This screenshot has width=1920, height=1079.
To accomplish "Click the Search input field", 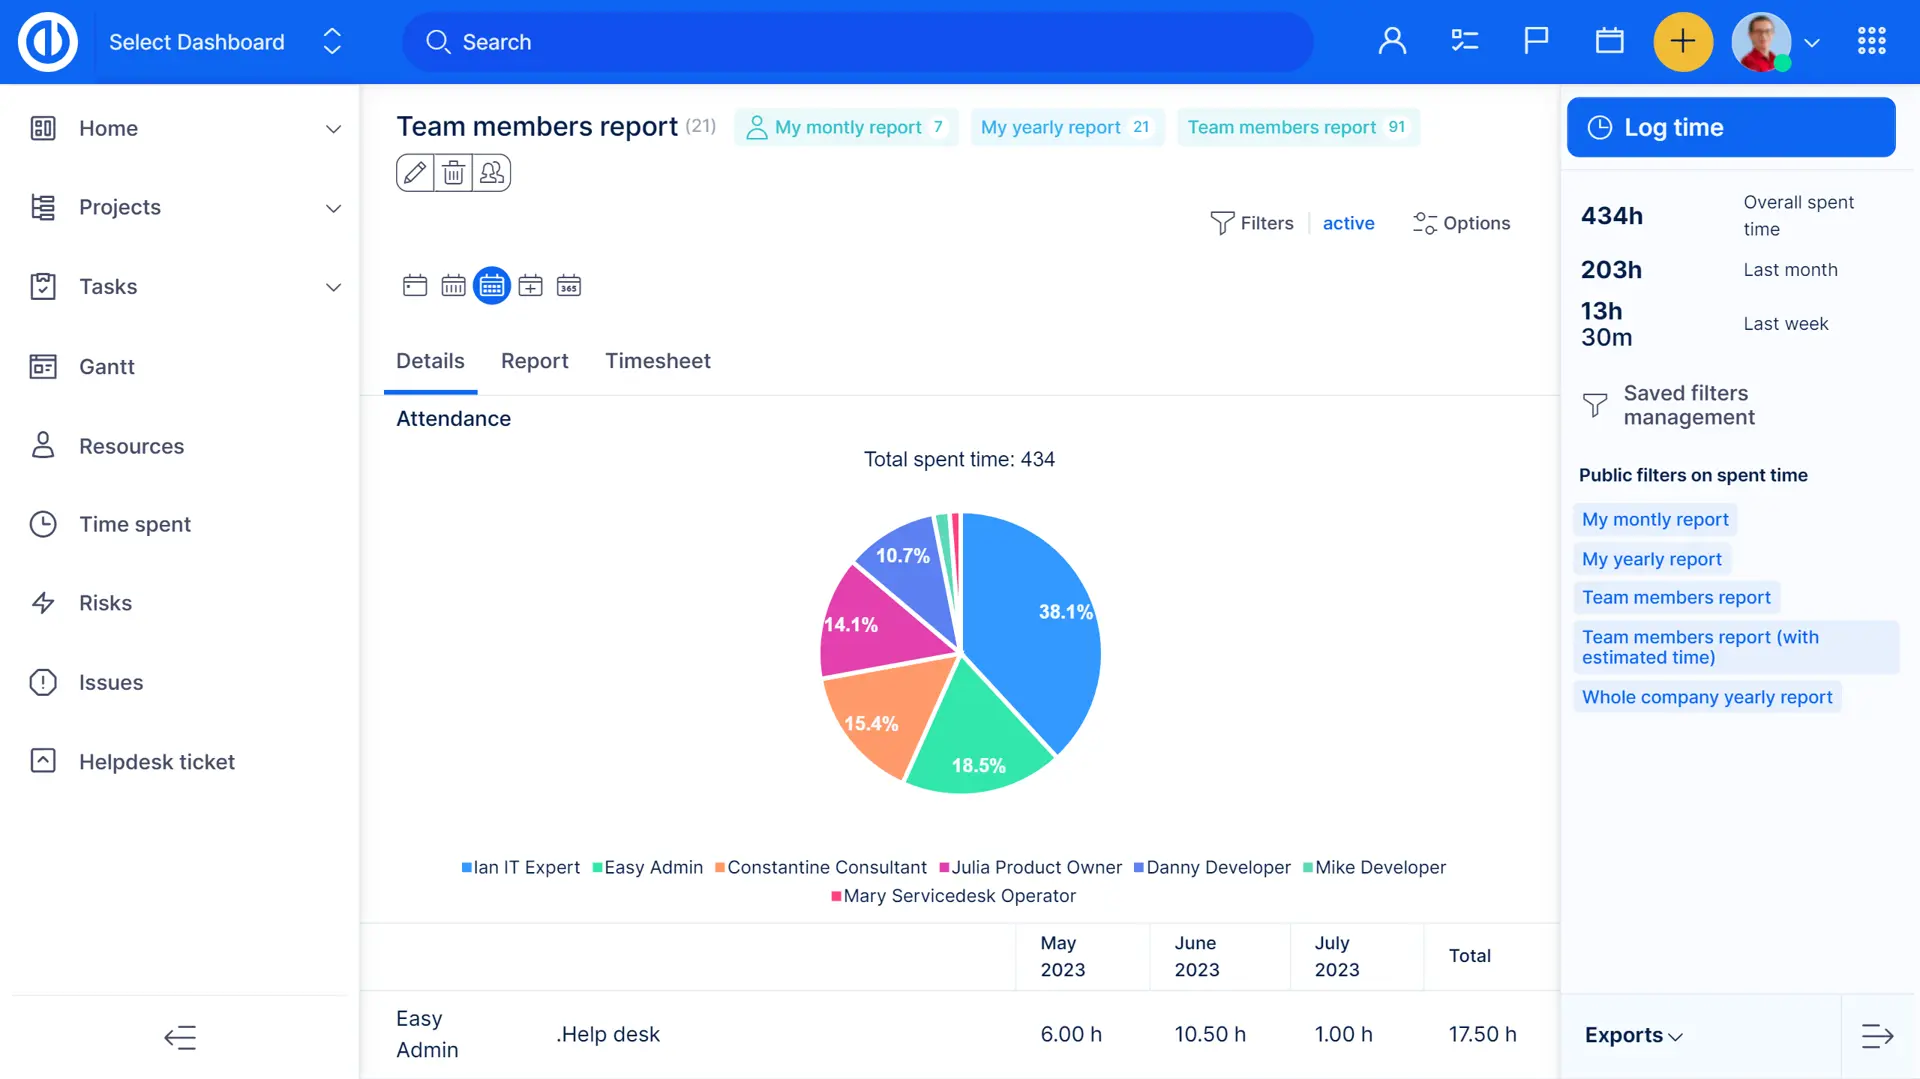I will point(858,42).
